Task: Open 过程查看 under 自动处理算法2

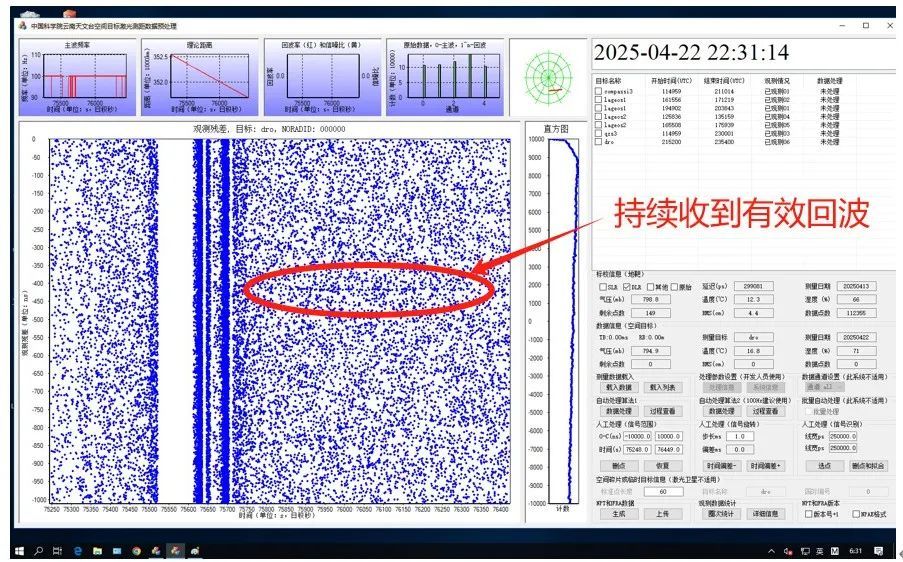Action: click(x=766, y=411)
